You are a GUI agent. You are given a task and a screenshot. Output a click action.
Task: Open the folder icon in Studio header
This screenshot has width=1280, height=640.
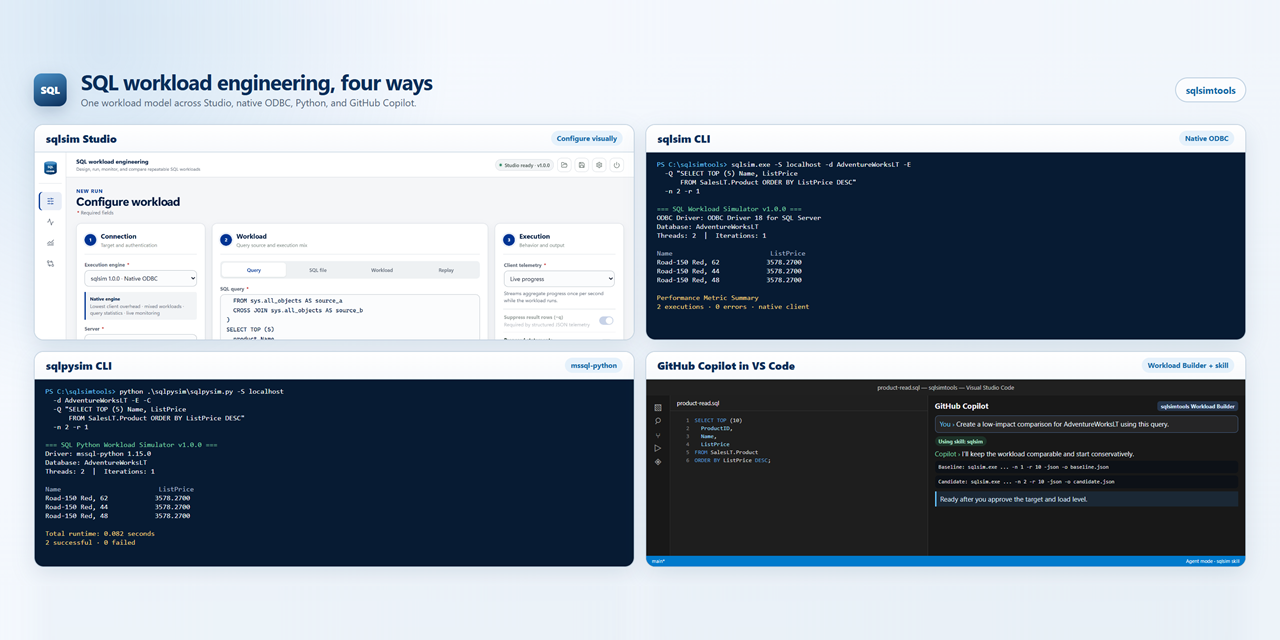pyautogui.click(x=564, y=165)
